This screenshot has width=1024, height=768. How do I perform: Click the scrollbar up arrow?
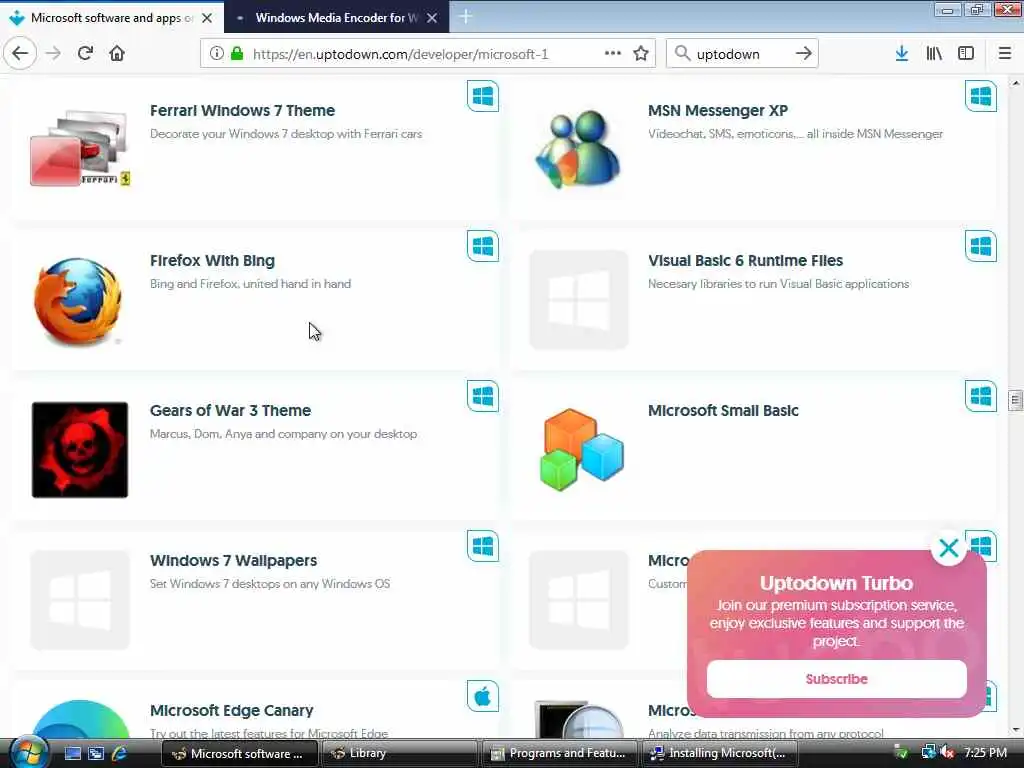click(1015, 84)
